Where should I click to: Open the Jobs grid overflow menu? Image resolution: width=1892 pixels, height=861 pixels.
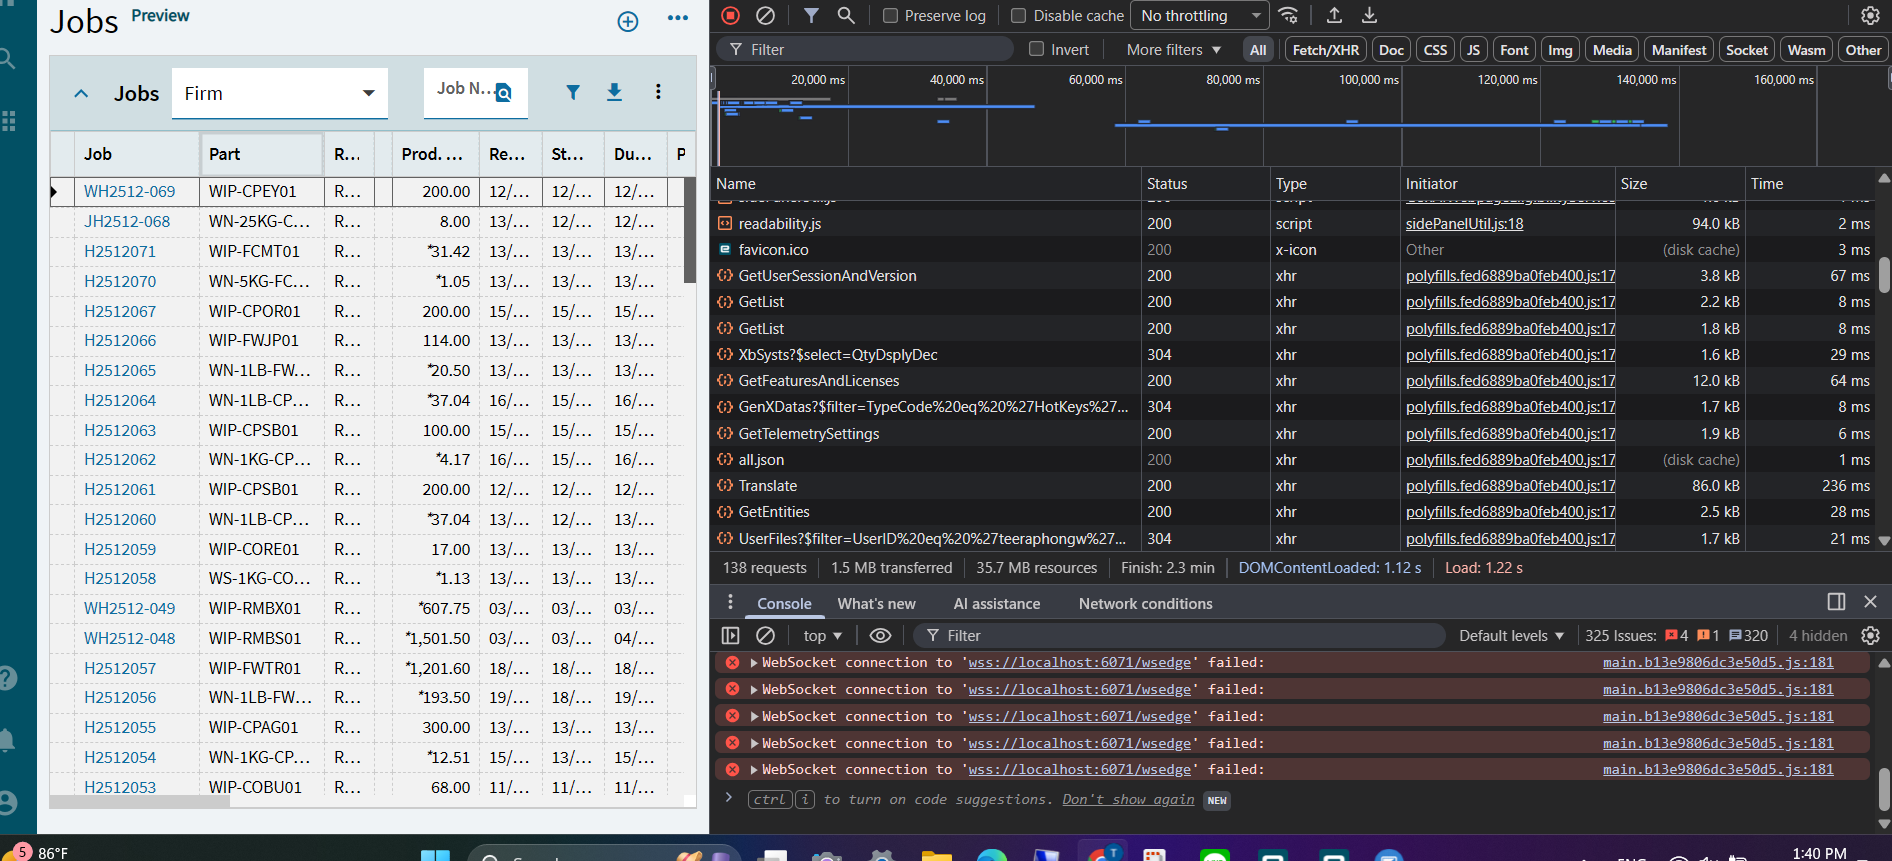pos(658,92)
